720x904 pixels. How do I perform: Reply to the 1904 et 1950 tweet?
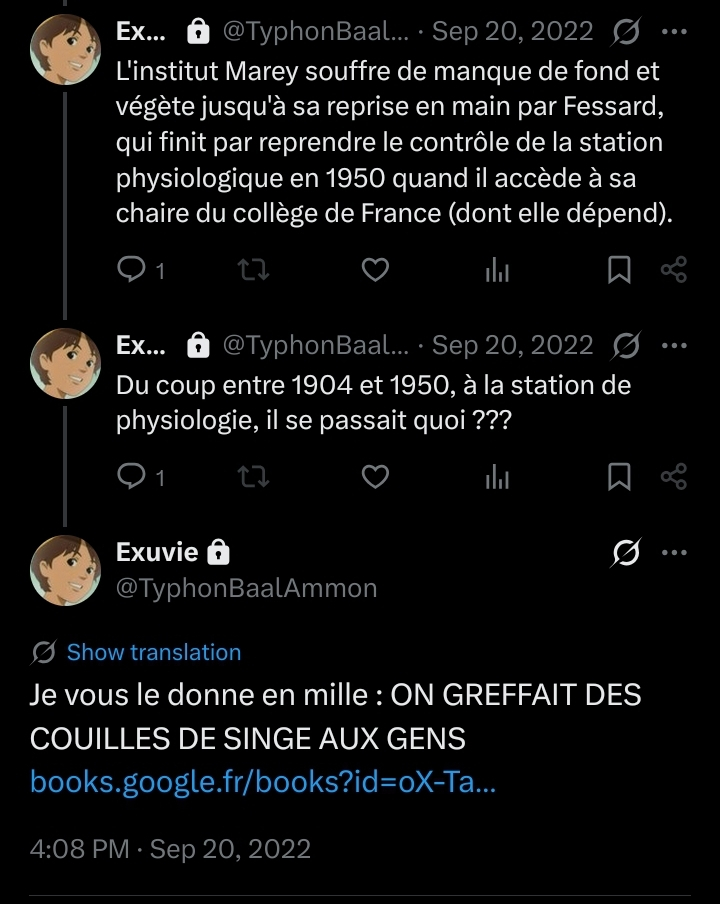133,477
